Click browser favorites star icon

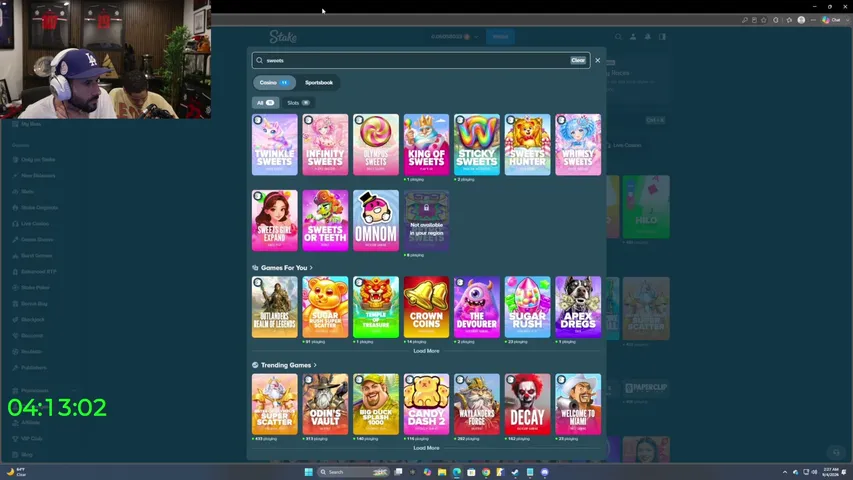click(x=764, y=20)
